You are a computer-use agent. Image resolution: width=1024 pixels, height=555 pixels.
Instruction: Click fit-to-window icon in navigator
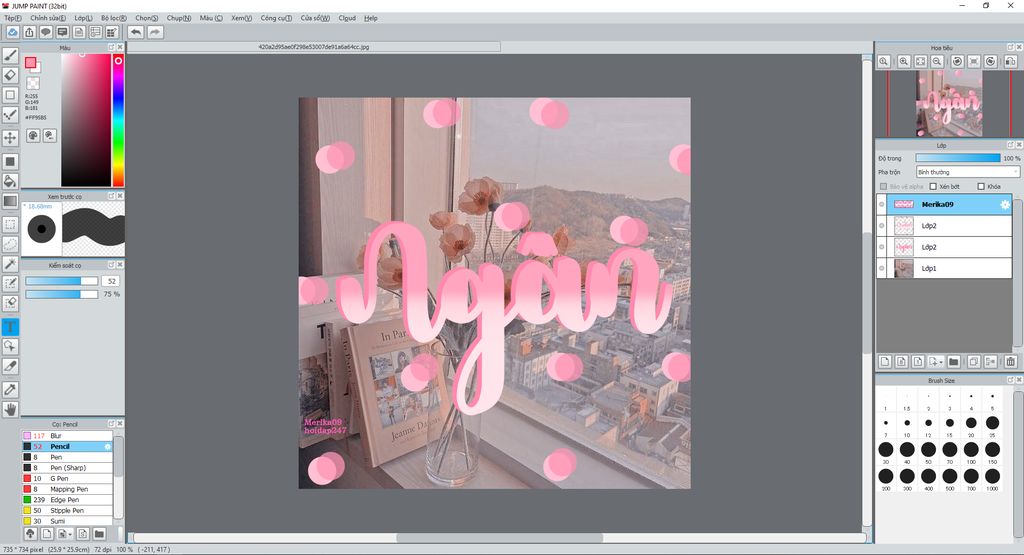tap(920, 61)
